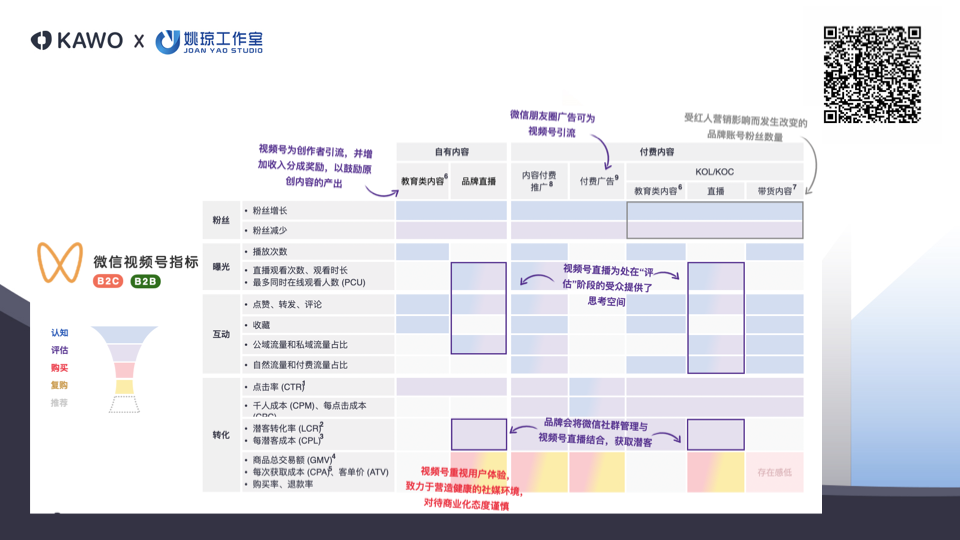960x540 pixels.
Task: Click the QR code image
Action: tap(872, 75)
